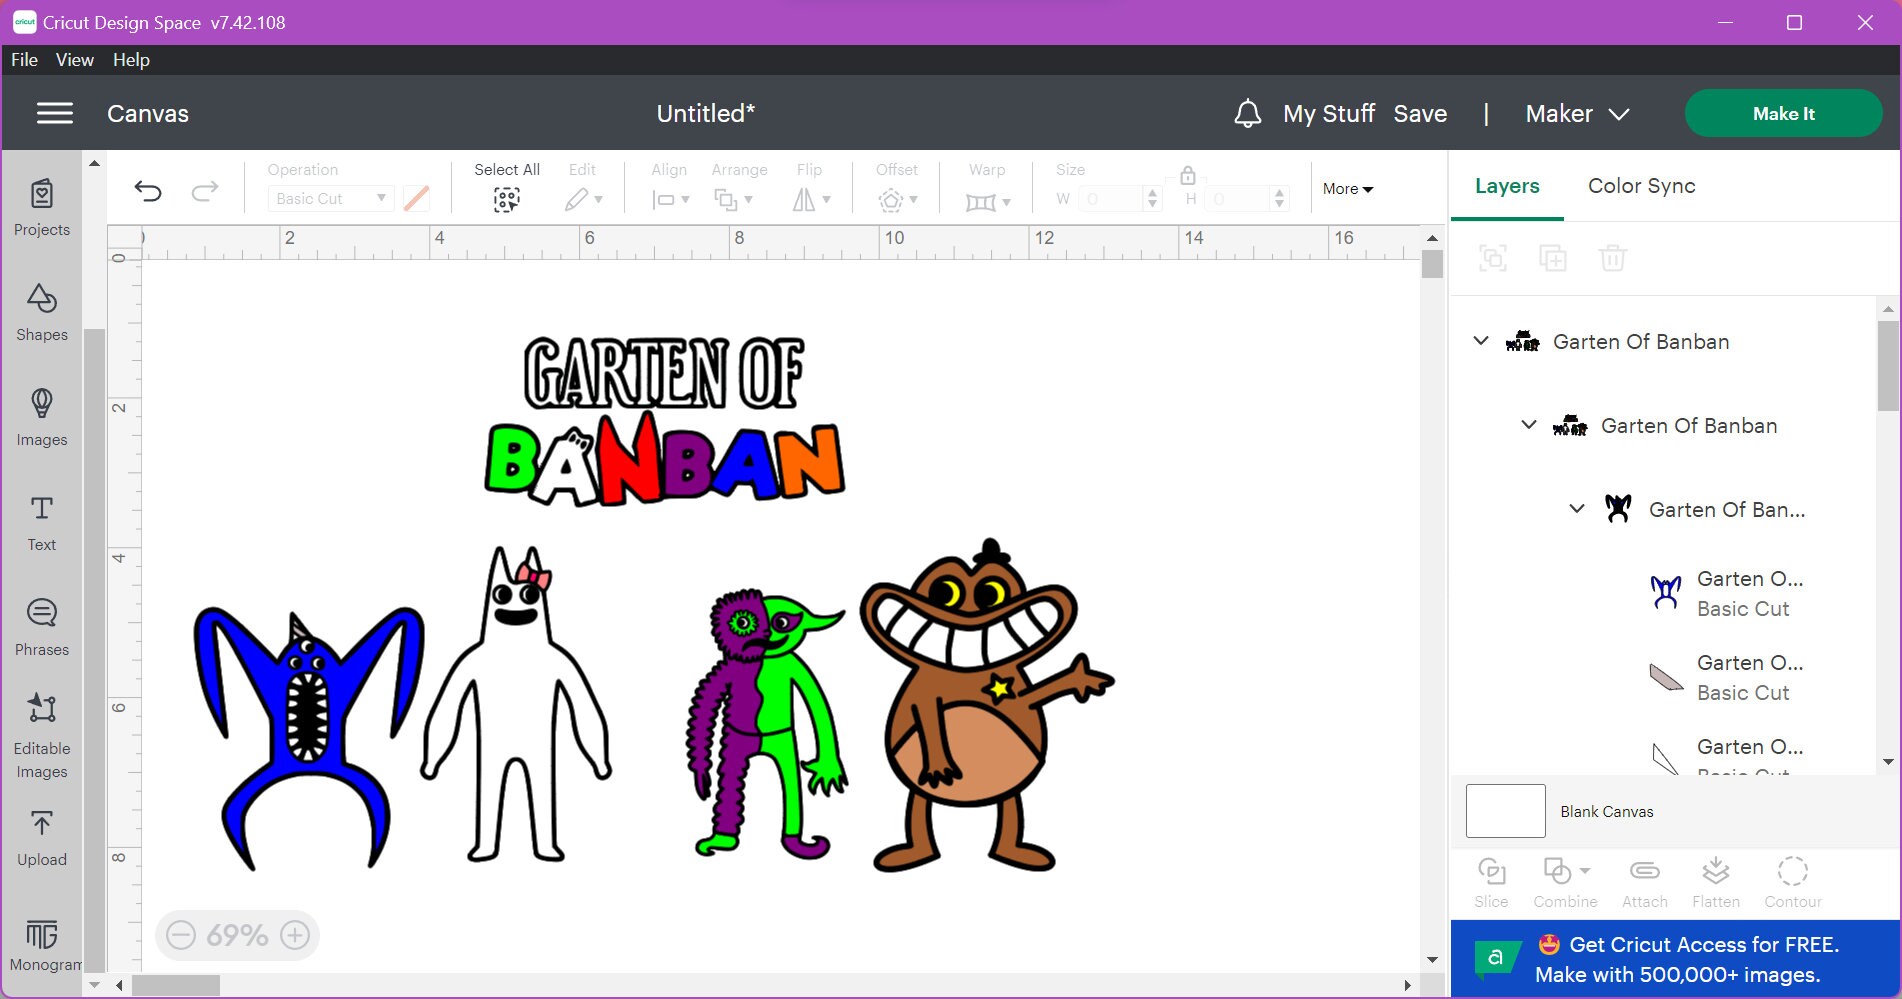The image size is (1902, 999).
Task: Click the canvas horizontal scrollbar
Action: pos(176,986)
